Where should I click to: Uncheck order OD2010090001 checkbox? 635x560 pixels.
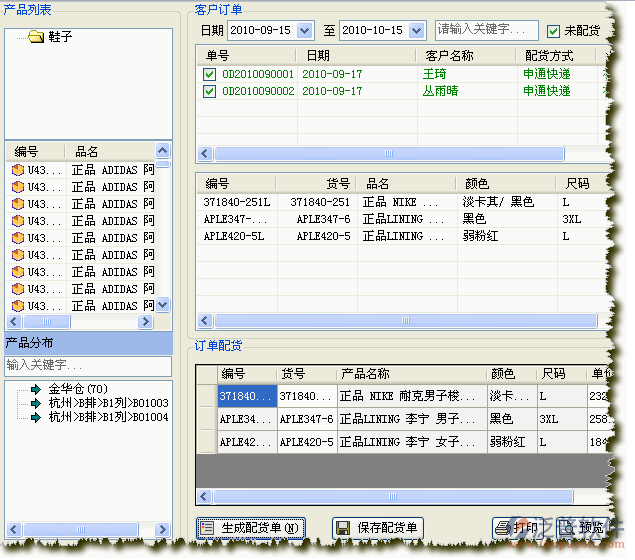[209, 75]
